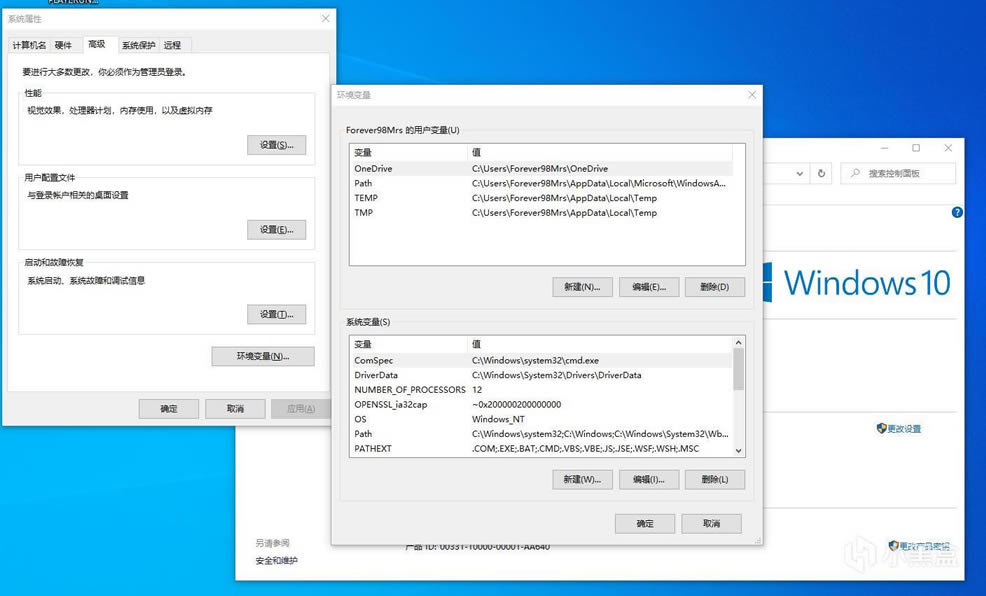Click 设置(T) under 启动和故障恢复
This screenshot has width=986, height=596.
click(x=277, y=314)
